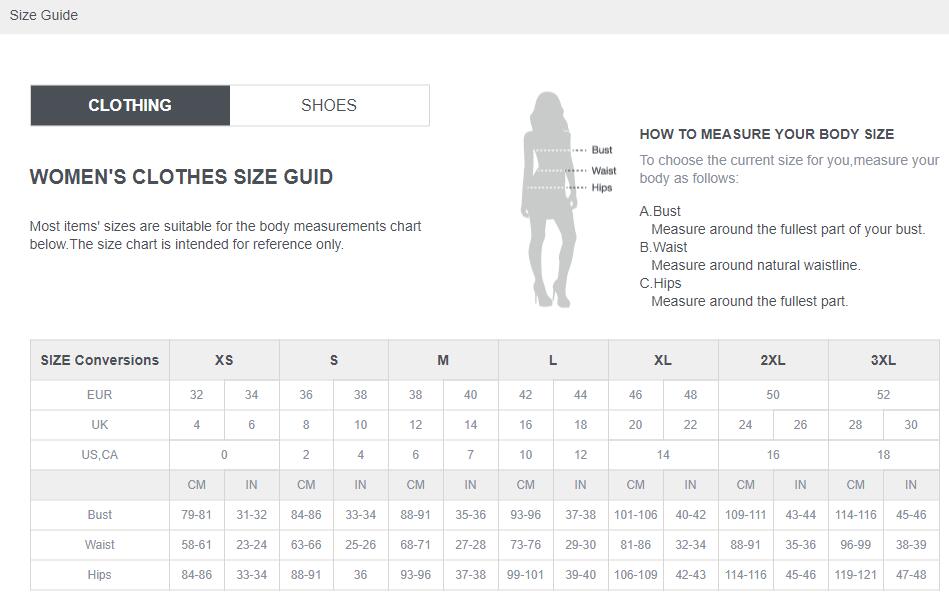The width and height of the screenshot is (949, 615).
Task: Select the M size column header
Action: point(443,360)
